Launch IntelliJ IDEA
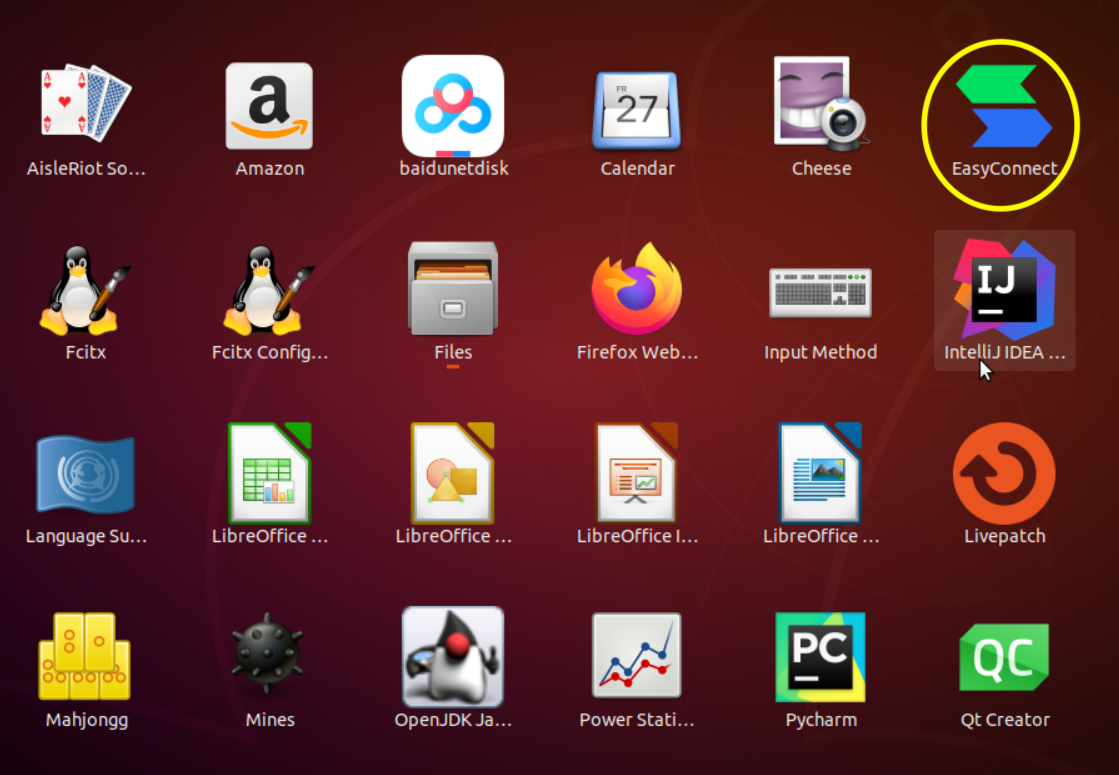Image resolution: width=1119 pixels, height=775 pixels. point(1004,290)
